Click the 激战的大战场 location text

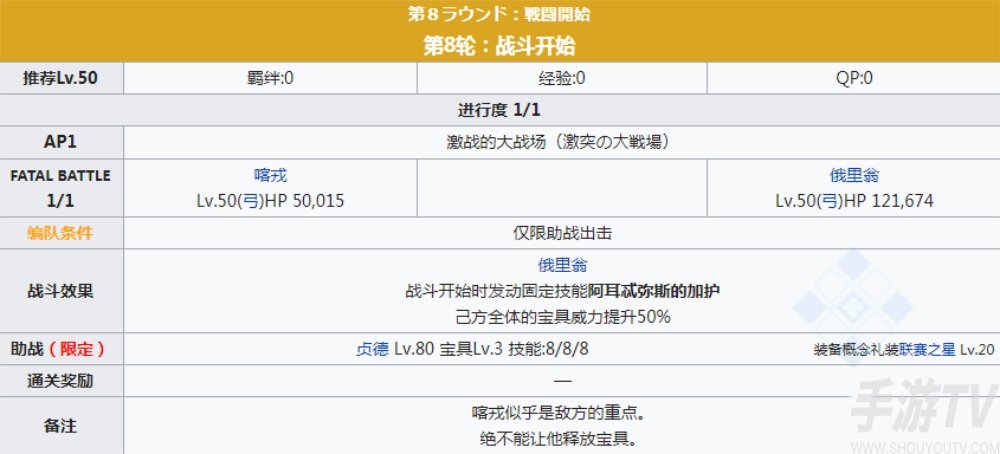pyautogui.click(x=558, y=142)
